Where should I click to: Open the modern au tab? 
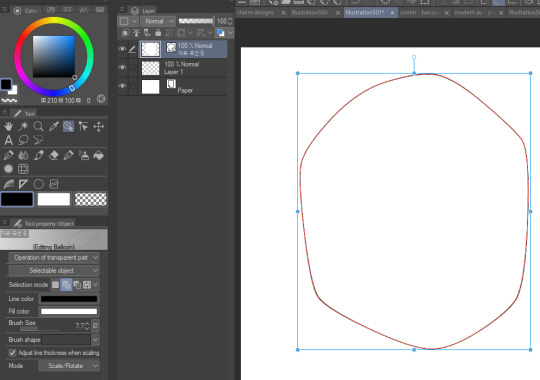tap(474, 13)
